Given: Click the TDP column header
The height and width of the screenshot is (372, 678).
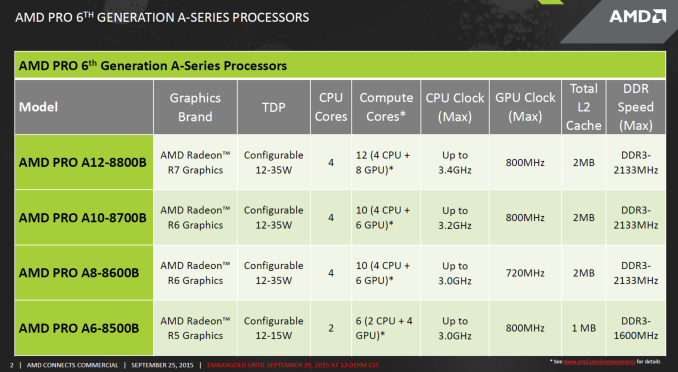Looking at the screenshot, I should (274, 107).
